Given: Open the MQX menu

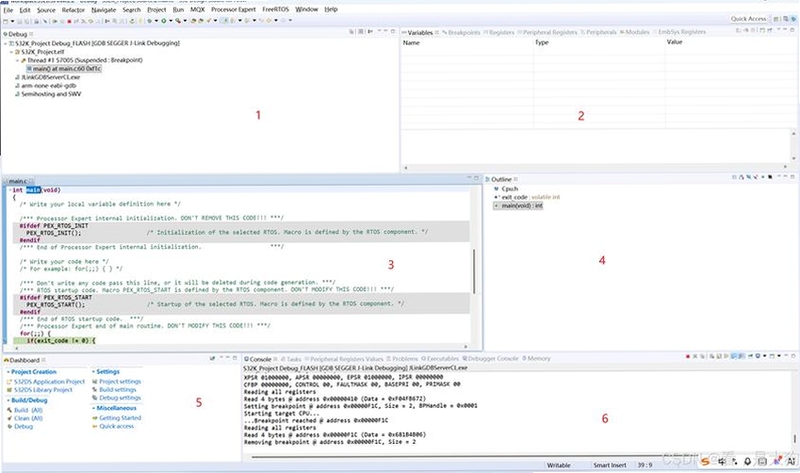Looking at the screenshot, I should [x=197, y=10].
